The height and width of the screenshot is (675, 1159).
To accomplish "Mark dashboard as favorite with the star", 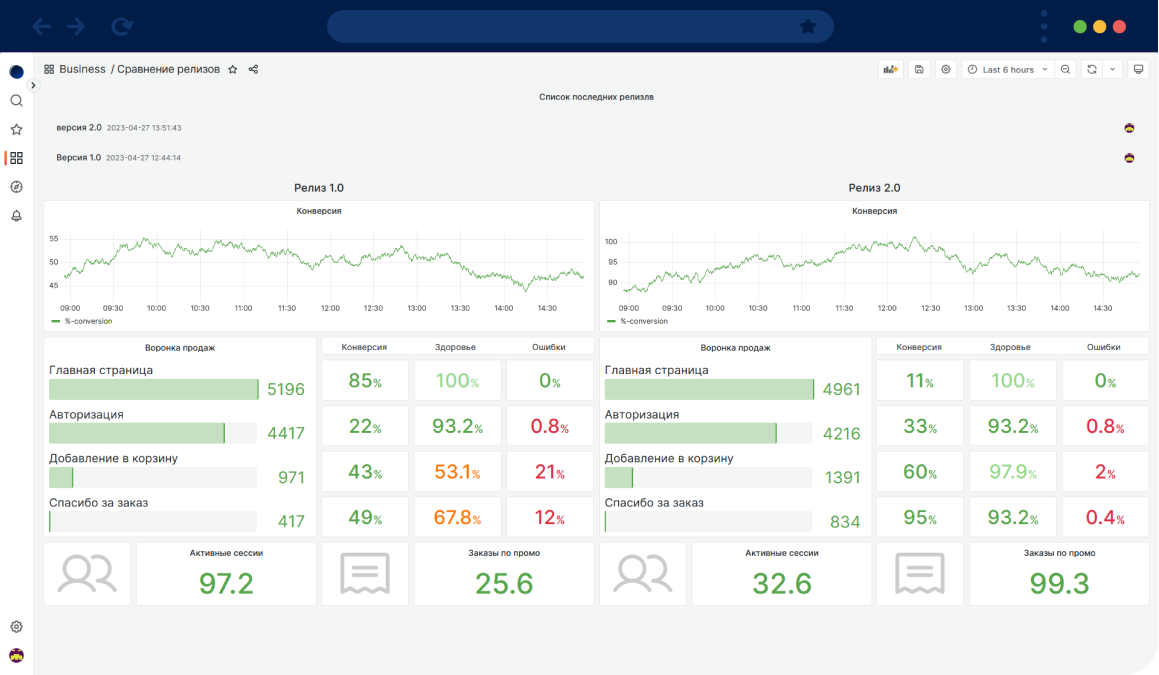I will tap(232, 69).
